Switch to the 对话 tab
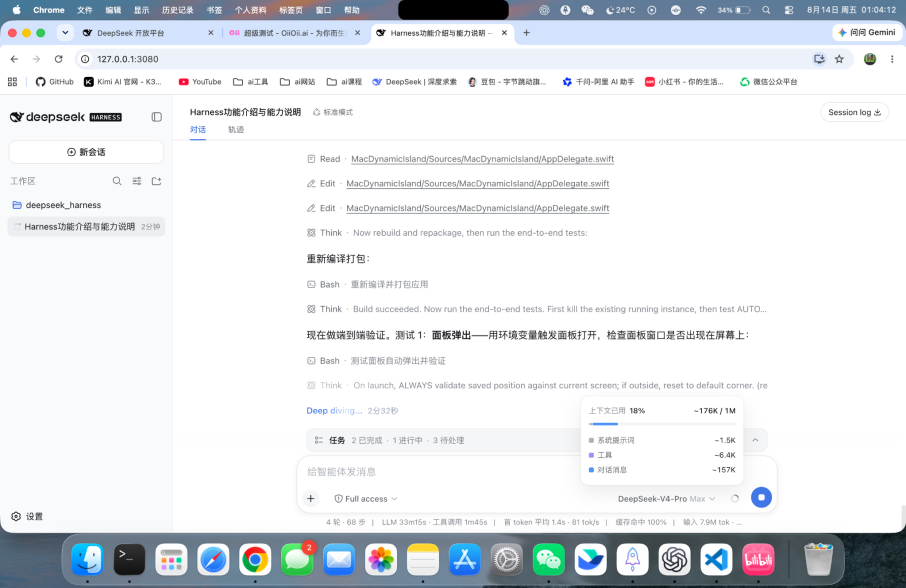This screenshot has height=588, width=906. (x=198, y=129)
